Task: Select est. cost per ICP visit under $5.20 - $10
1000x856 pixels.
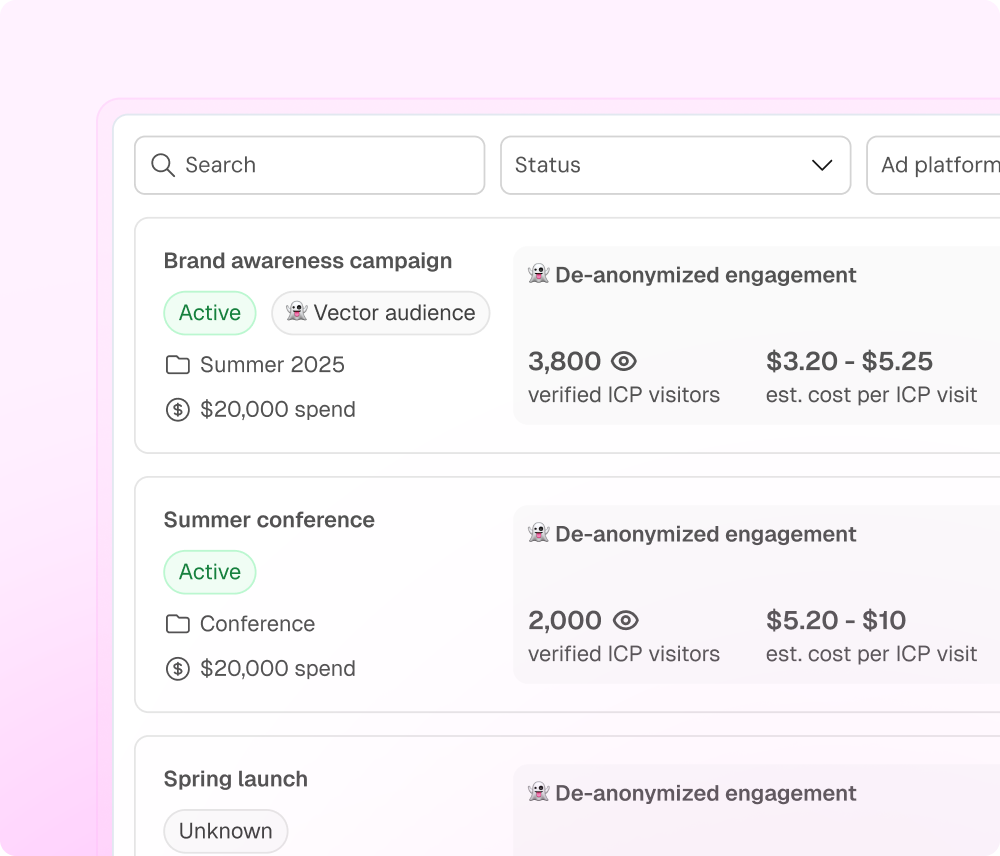Action: [x=871, y=654]
